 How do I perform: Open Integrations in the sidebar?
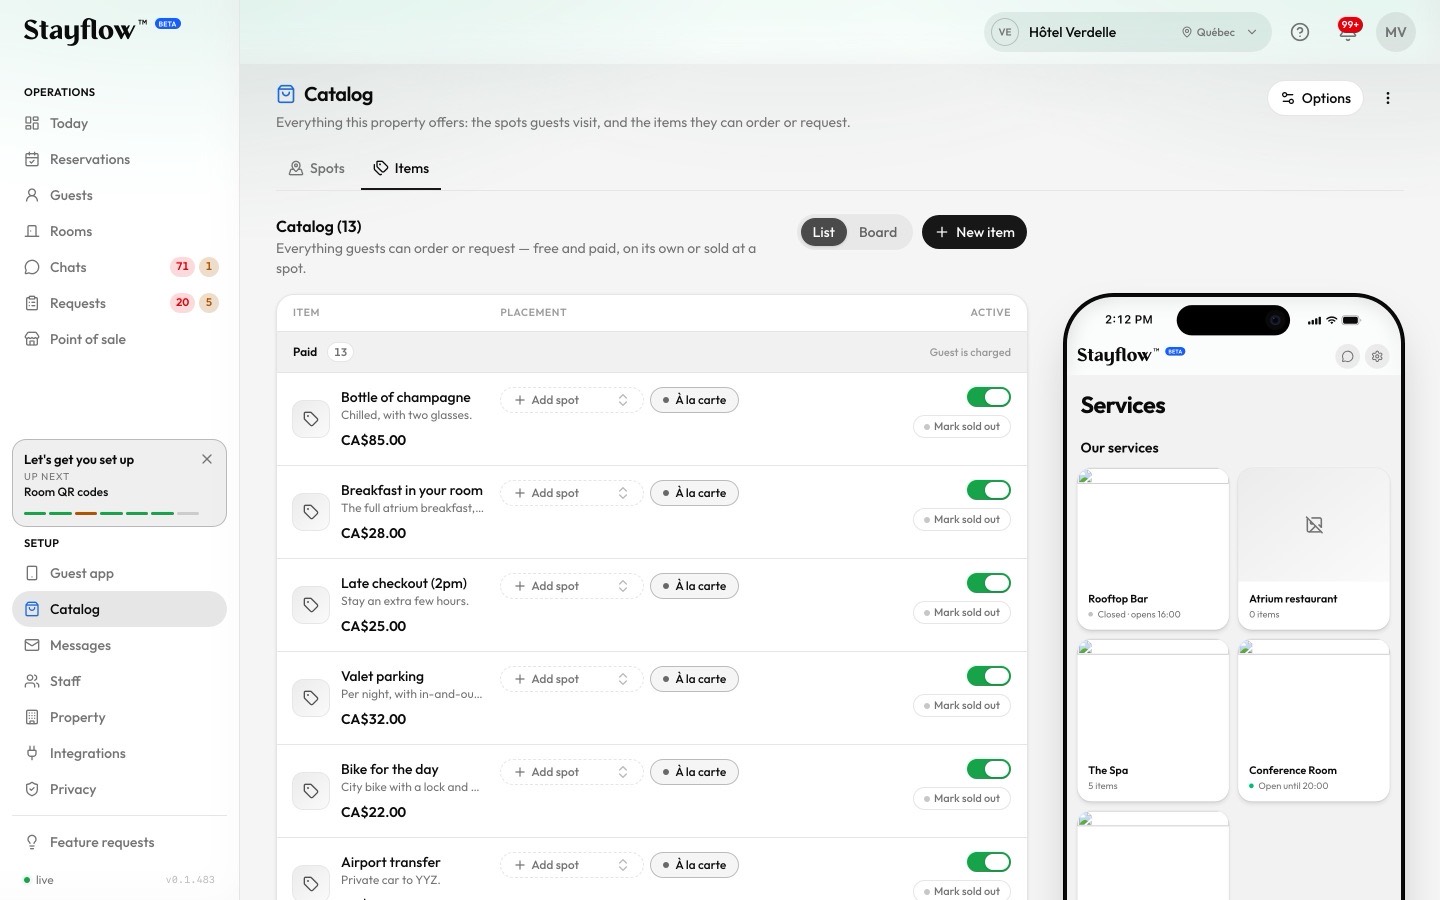tap(119, 753)
